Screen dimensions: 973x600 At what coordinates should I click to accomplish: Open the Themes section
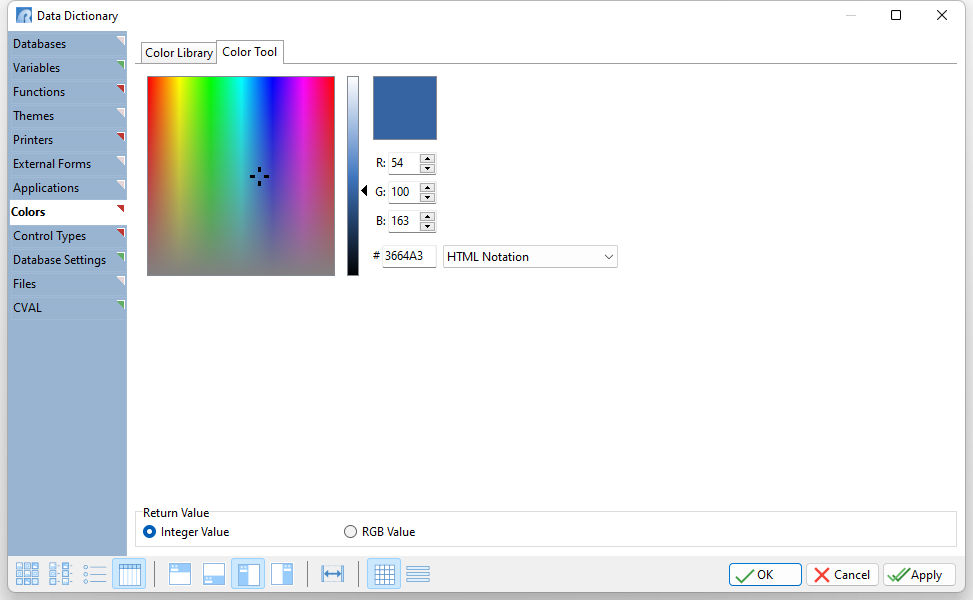(x=68, y=116)
